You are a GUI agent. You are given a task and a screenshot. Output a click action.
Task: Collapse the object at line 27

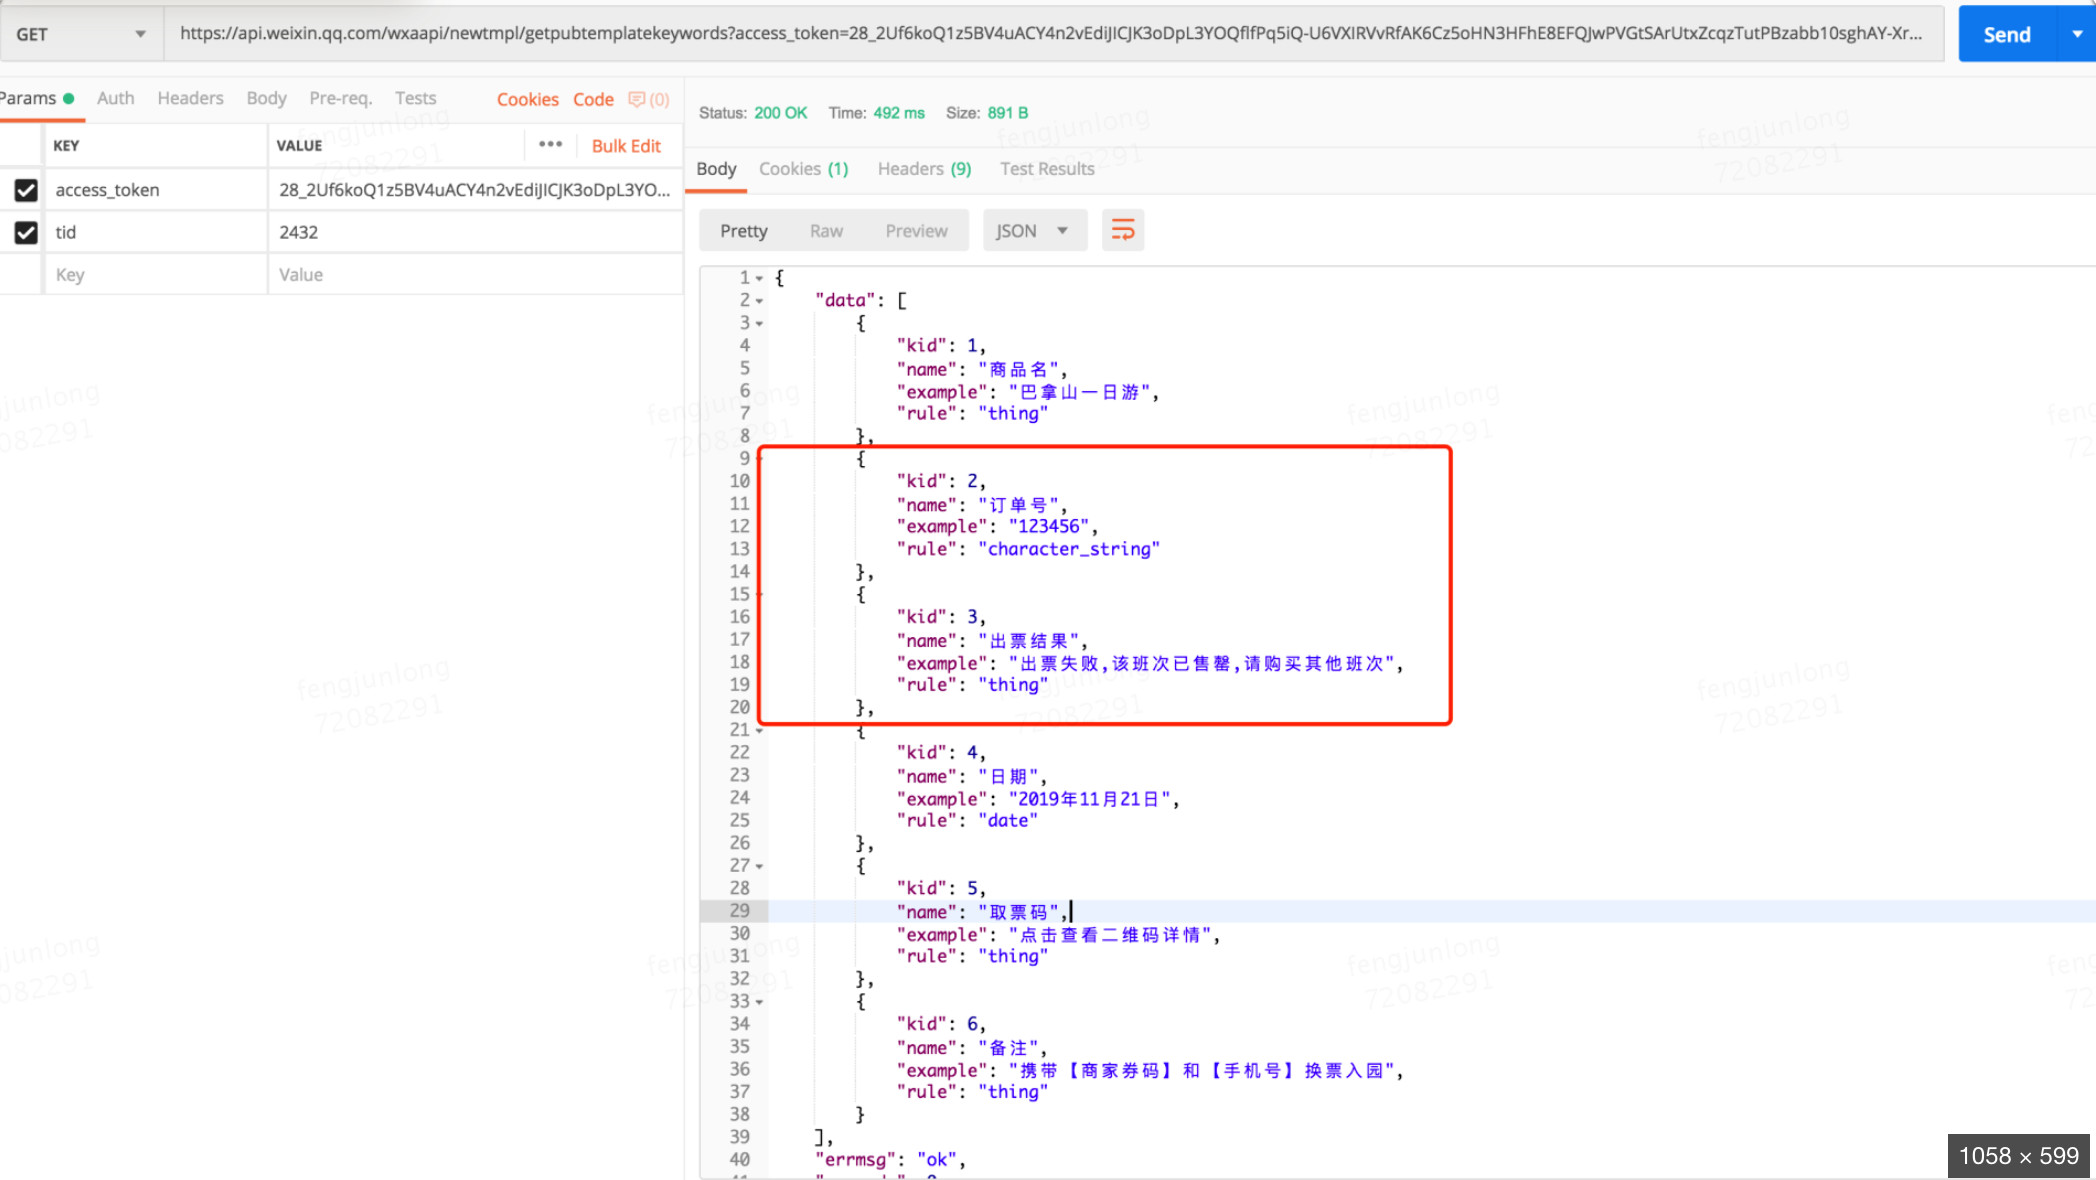click(x=759, y=866)
